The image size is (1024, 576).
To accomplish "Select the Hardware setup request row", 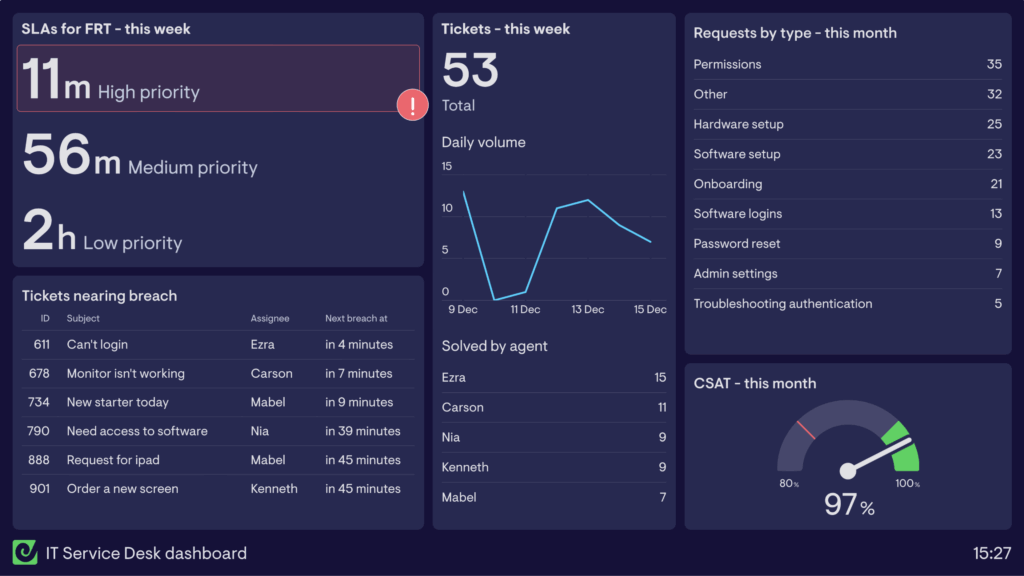I will 847,125.
